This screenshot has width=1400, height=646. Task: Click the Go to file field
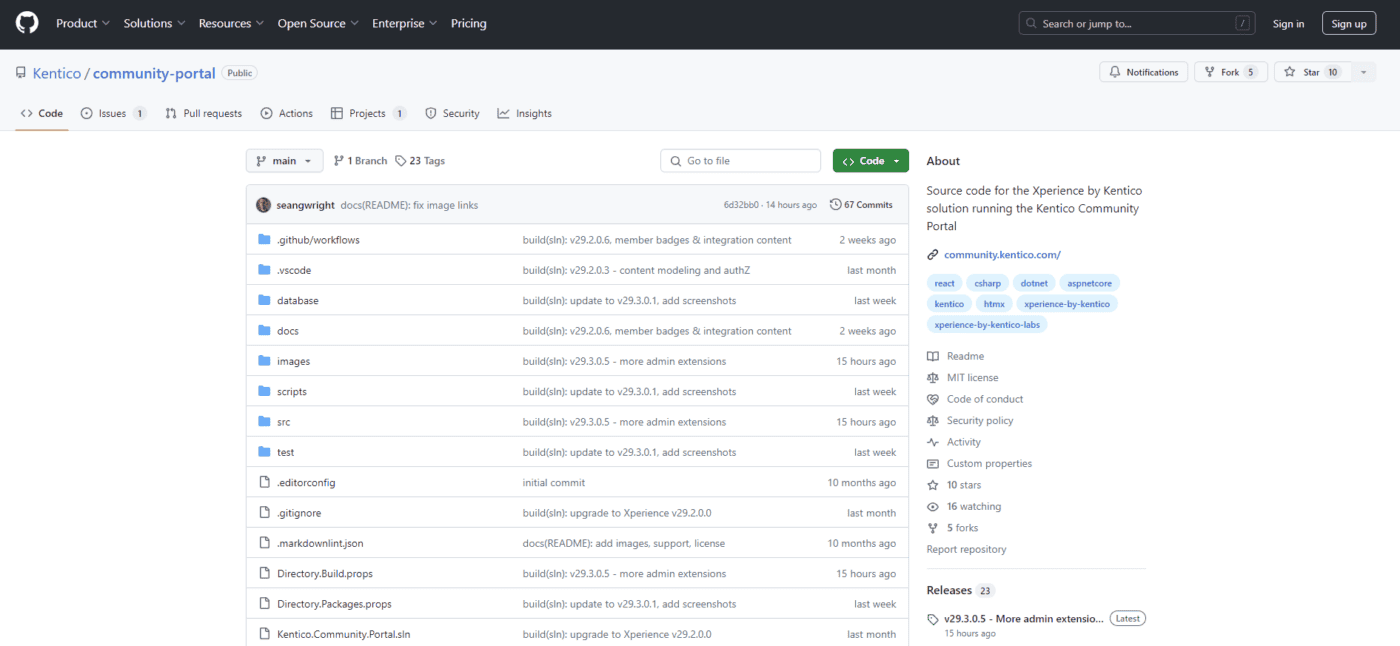tap(740, 160)
